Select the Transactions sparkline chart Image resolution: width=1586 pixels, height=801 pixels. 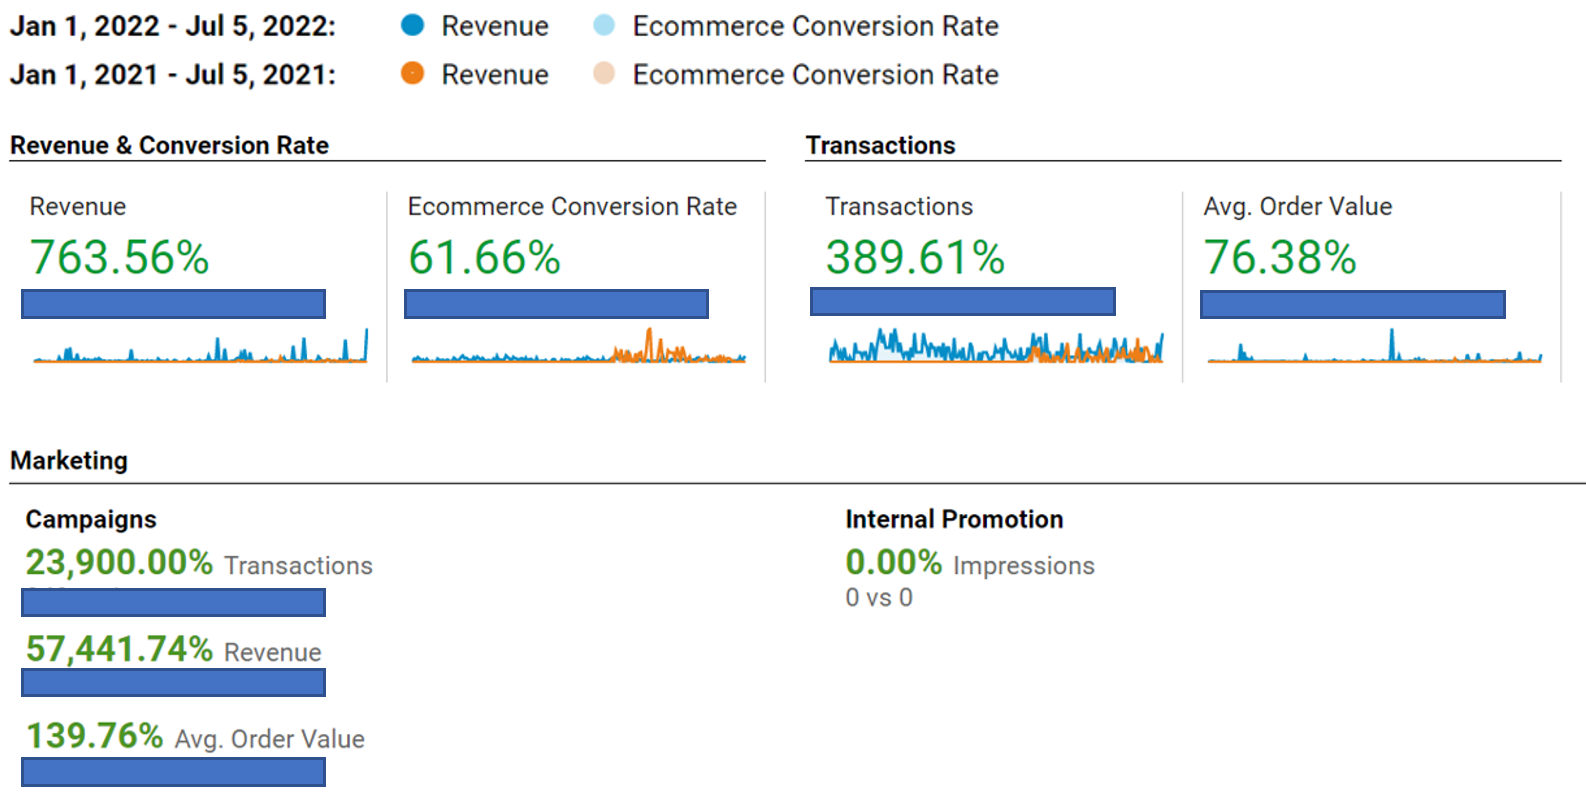996,347
